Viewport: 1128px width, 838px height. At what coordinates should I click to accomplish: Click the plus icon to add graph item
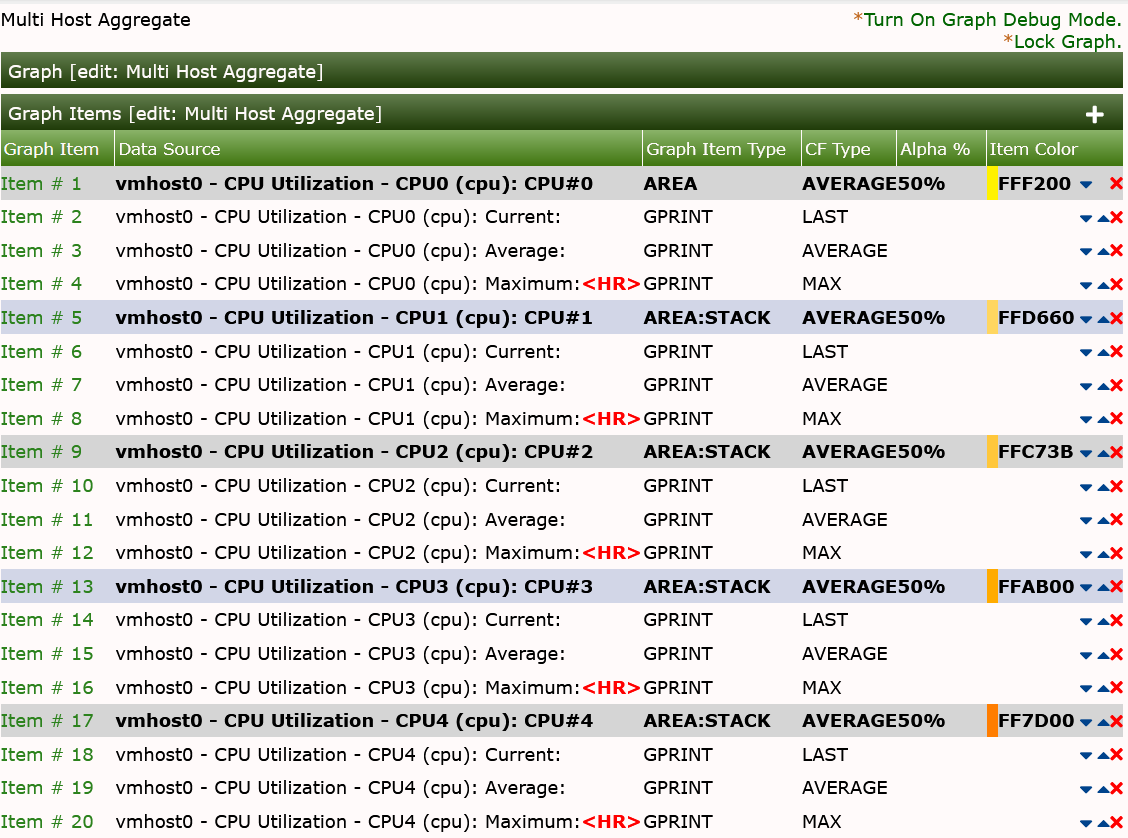[1094, 114]
